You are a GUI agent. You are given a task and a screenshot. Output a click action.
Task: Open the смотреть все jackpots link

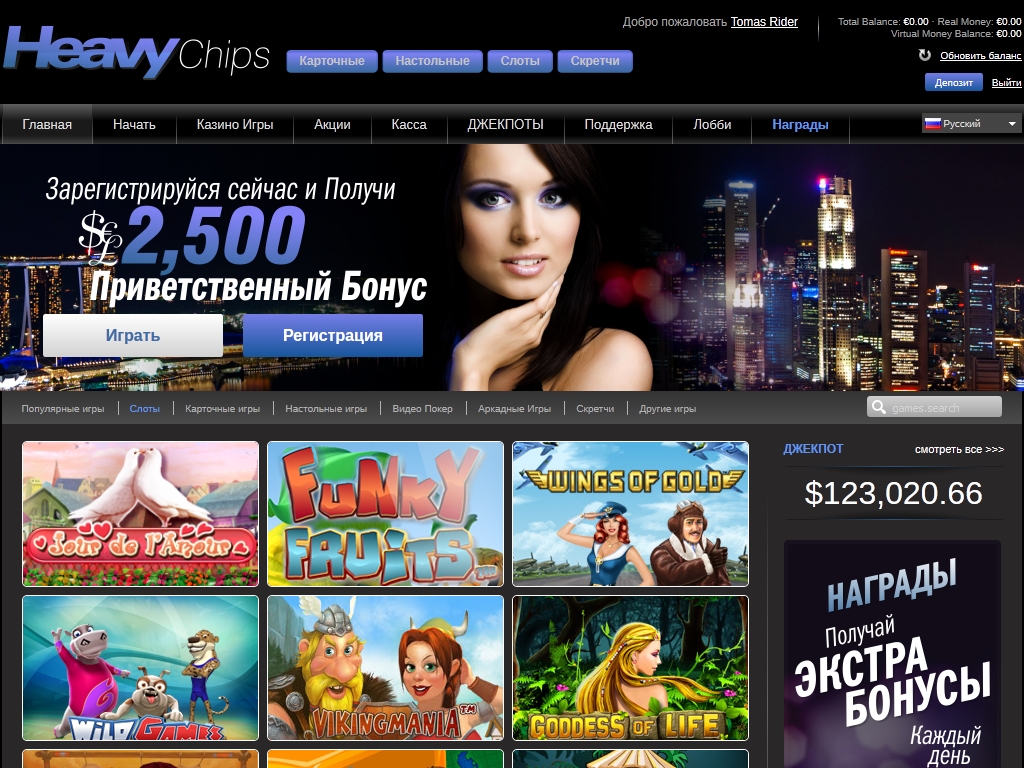click(x=959, y=449)
